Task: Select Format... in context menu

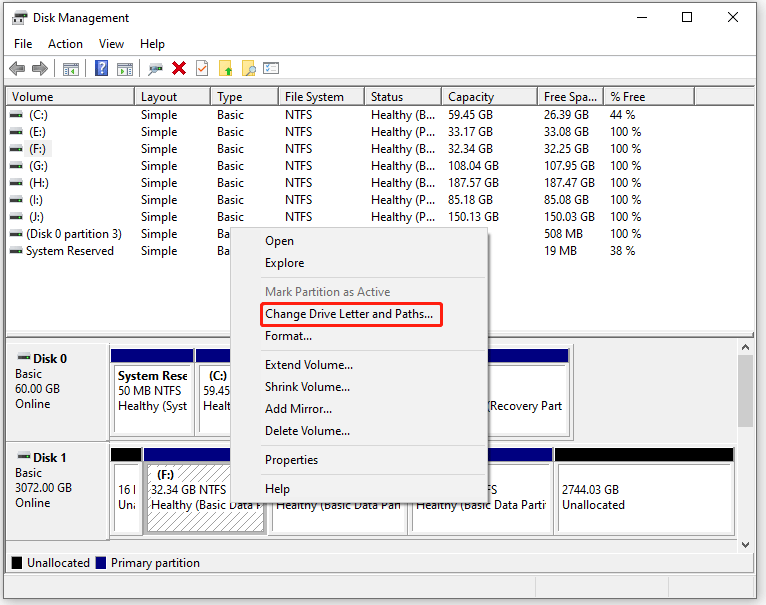Action: [x=359, y=336]
